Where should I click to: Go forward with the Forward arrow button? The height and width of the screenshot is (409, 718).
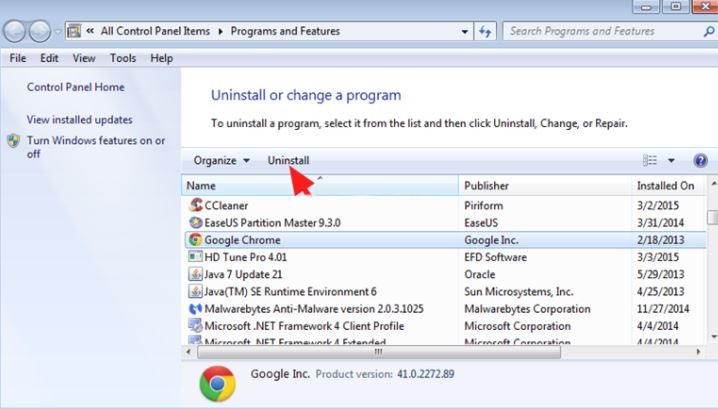[40, 31]
